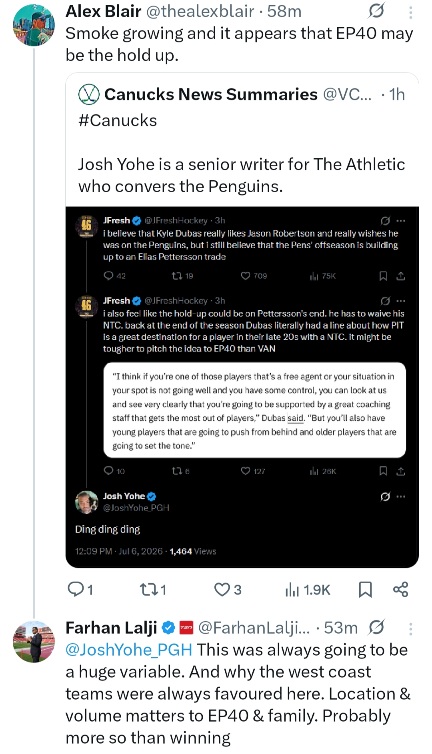The width and height of the screenshot is (432, 754).
Task: Open Alex Blair's profile picture
Action: click(34, 25)
